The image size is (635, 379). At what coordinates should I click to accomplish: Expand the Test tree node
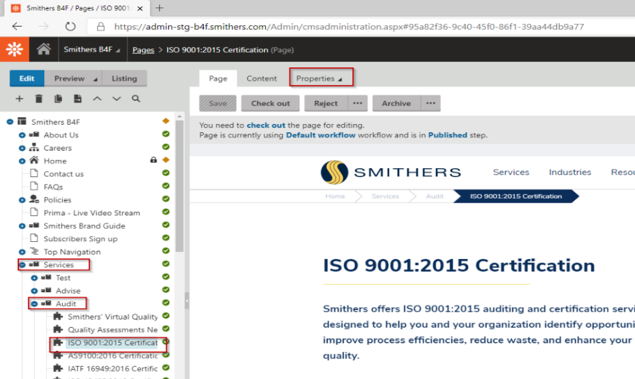pos(34,278)
